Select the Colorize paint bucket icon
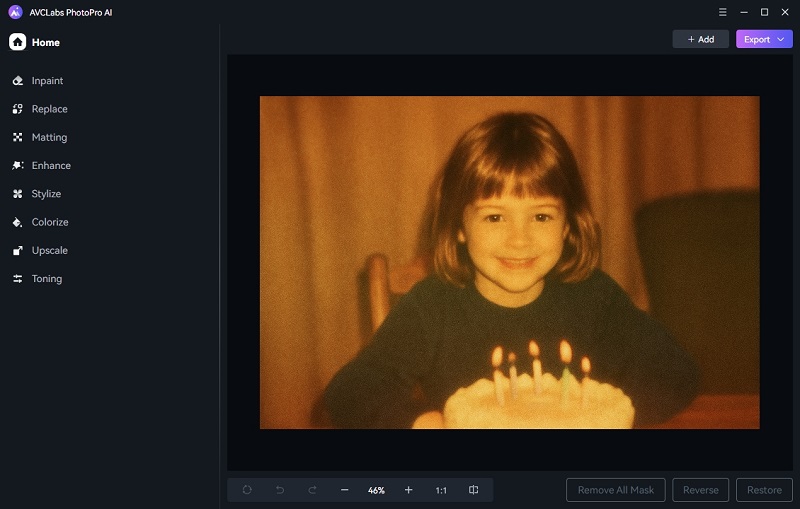This screenshot has width=800, height=509. 18,222
